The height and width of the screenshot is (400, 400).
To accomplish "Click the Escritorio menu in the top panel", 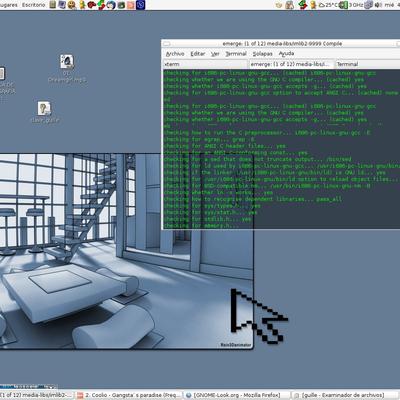I will [33, 5].
